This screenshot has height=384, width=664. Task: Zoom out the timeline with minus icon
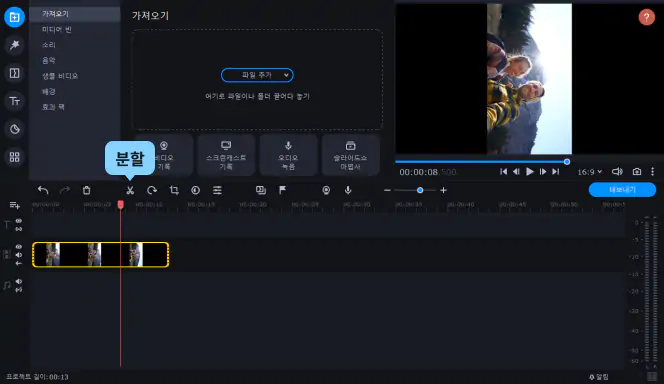click(x=387, y=191)
